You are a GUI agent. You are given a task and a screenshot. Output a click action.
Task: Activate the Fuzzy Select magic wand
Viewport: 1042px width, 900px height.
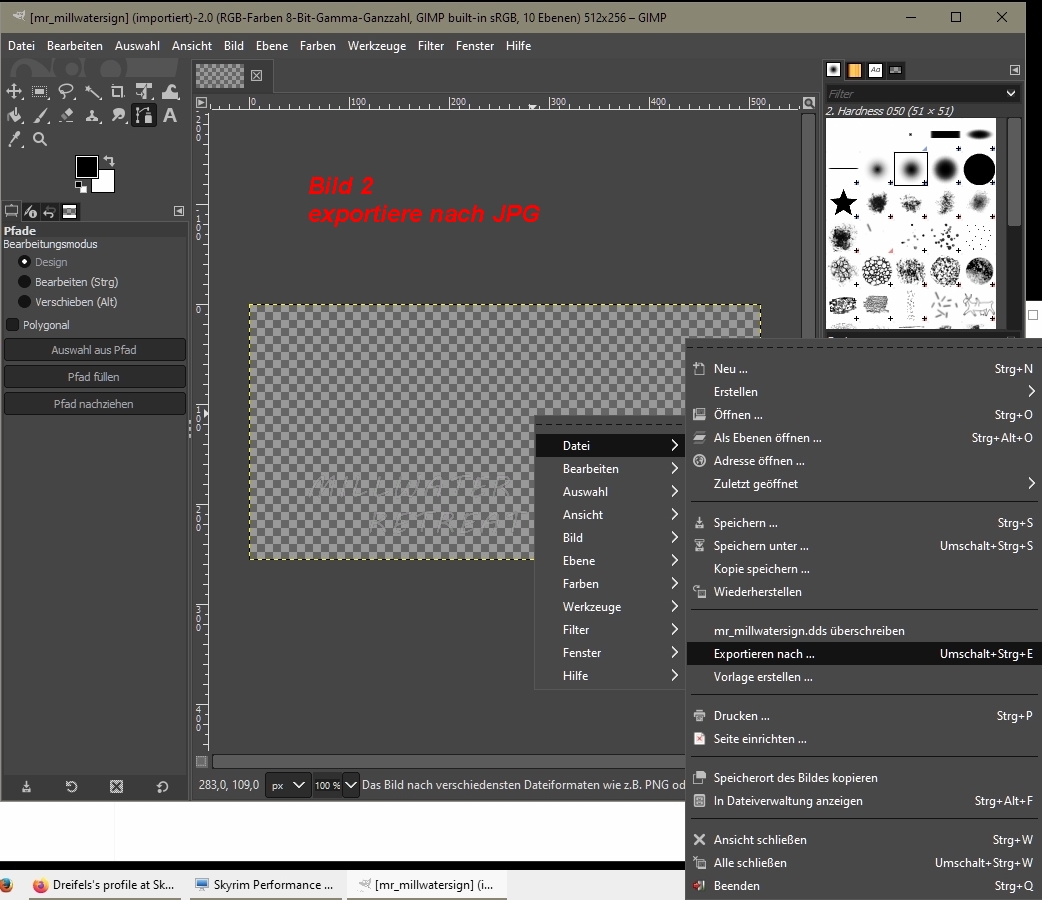coord(93,92)
